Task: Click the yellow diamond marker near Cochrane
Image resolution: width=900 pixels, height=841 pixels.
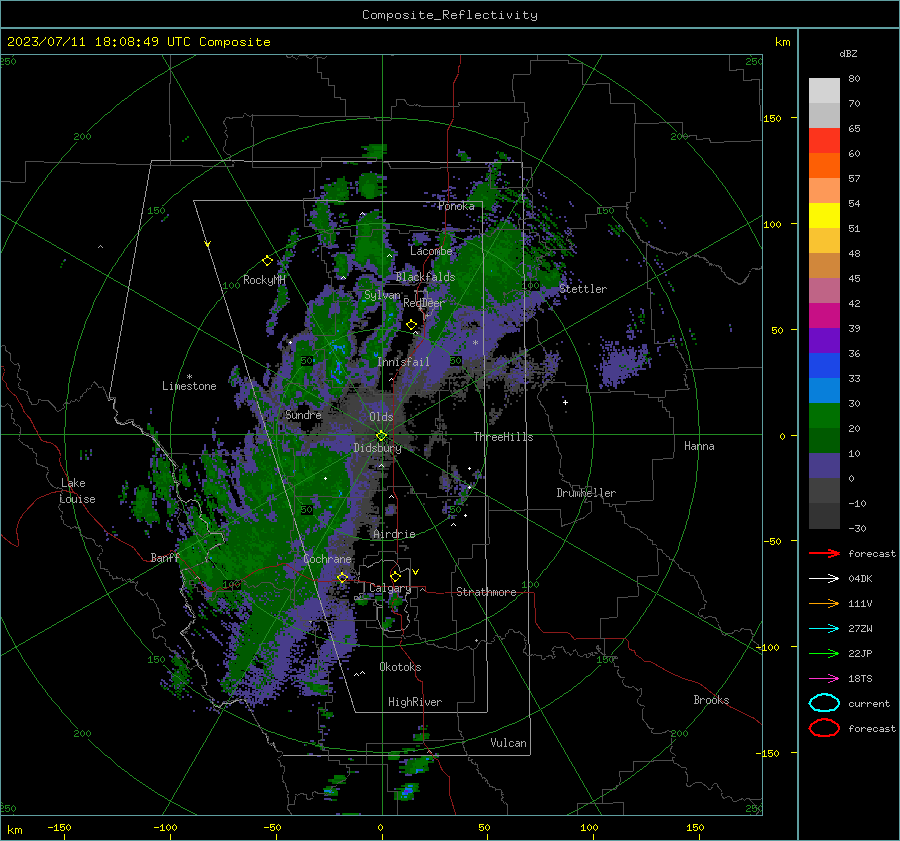Action: pyautogui.click(x=342, y=577)
